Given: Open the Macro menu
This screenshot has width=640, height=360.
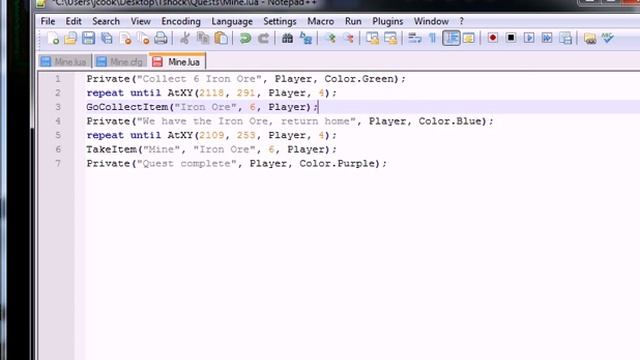Looking at the screenshot, I should click(320, 21).
